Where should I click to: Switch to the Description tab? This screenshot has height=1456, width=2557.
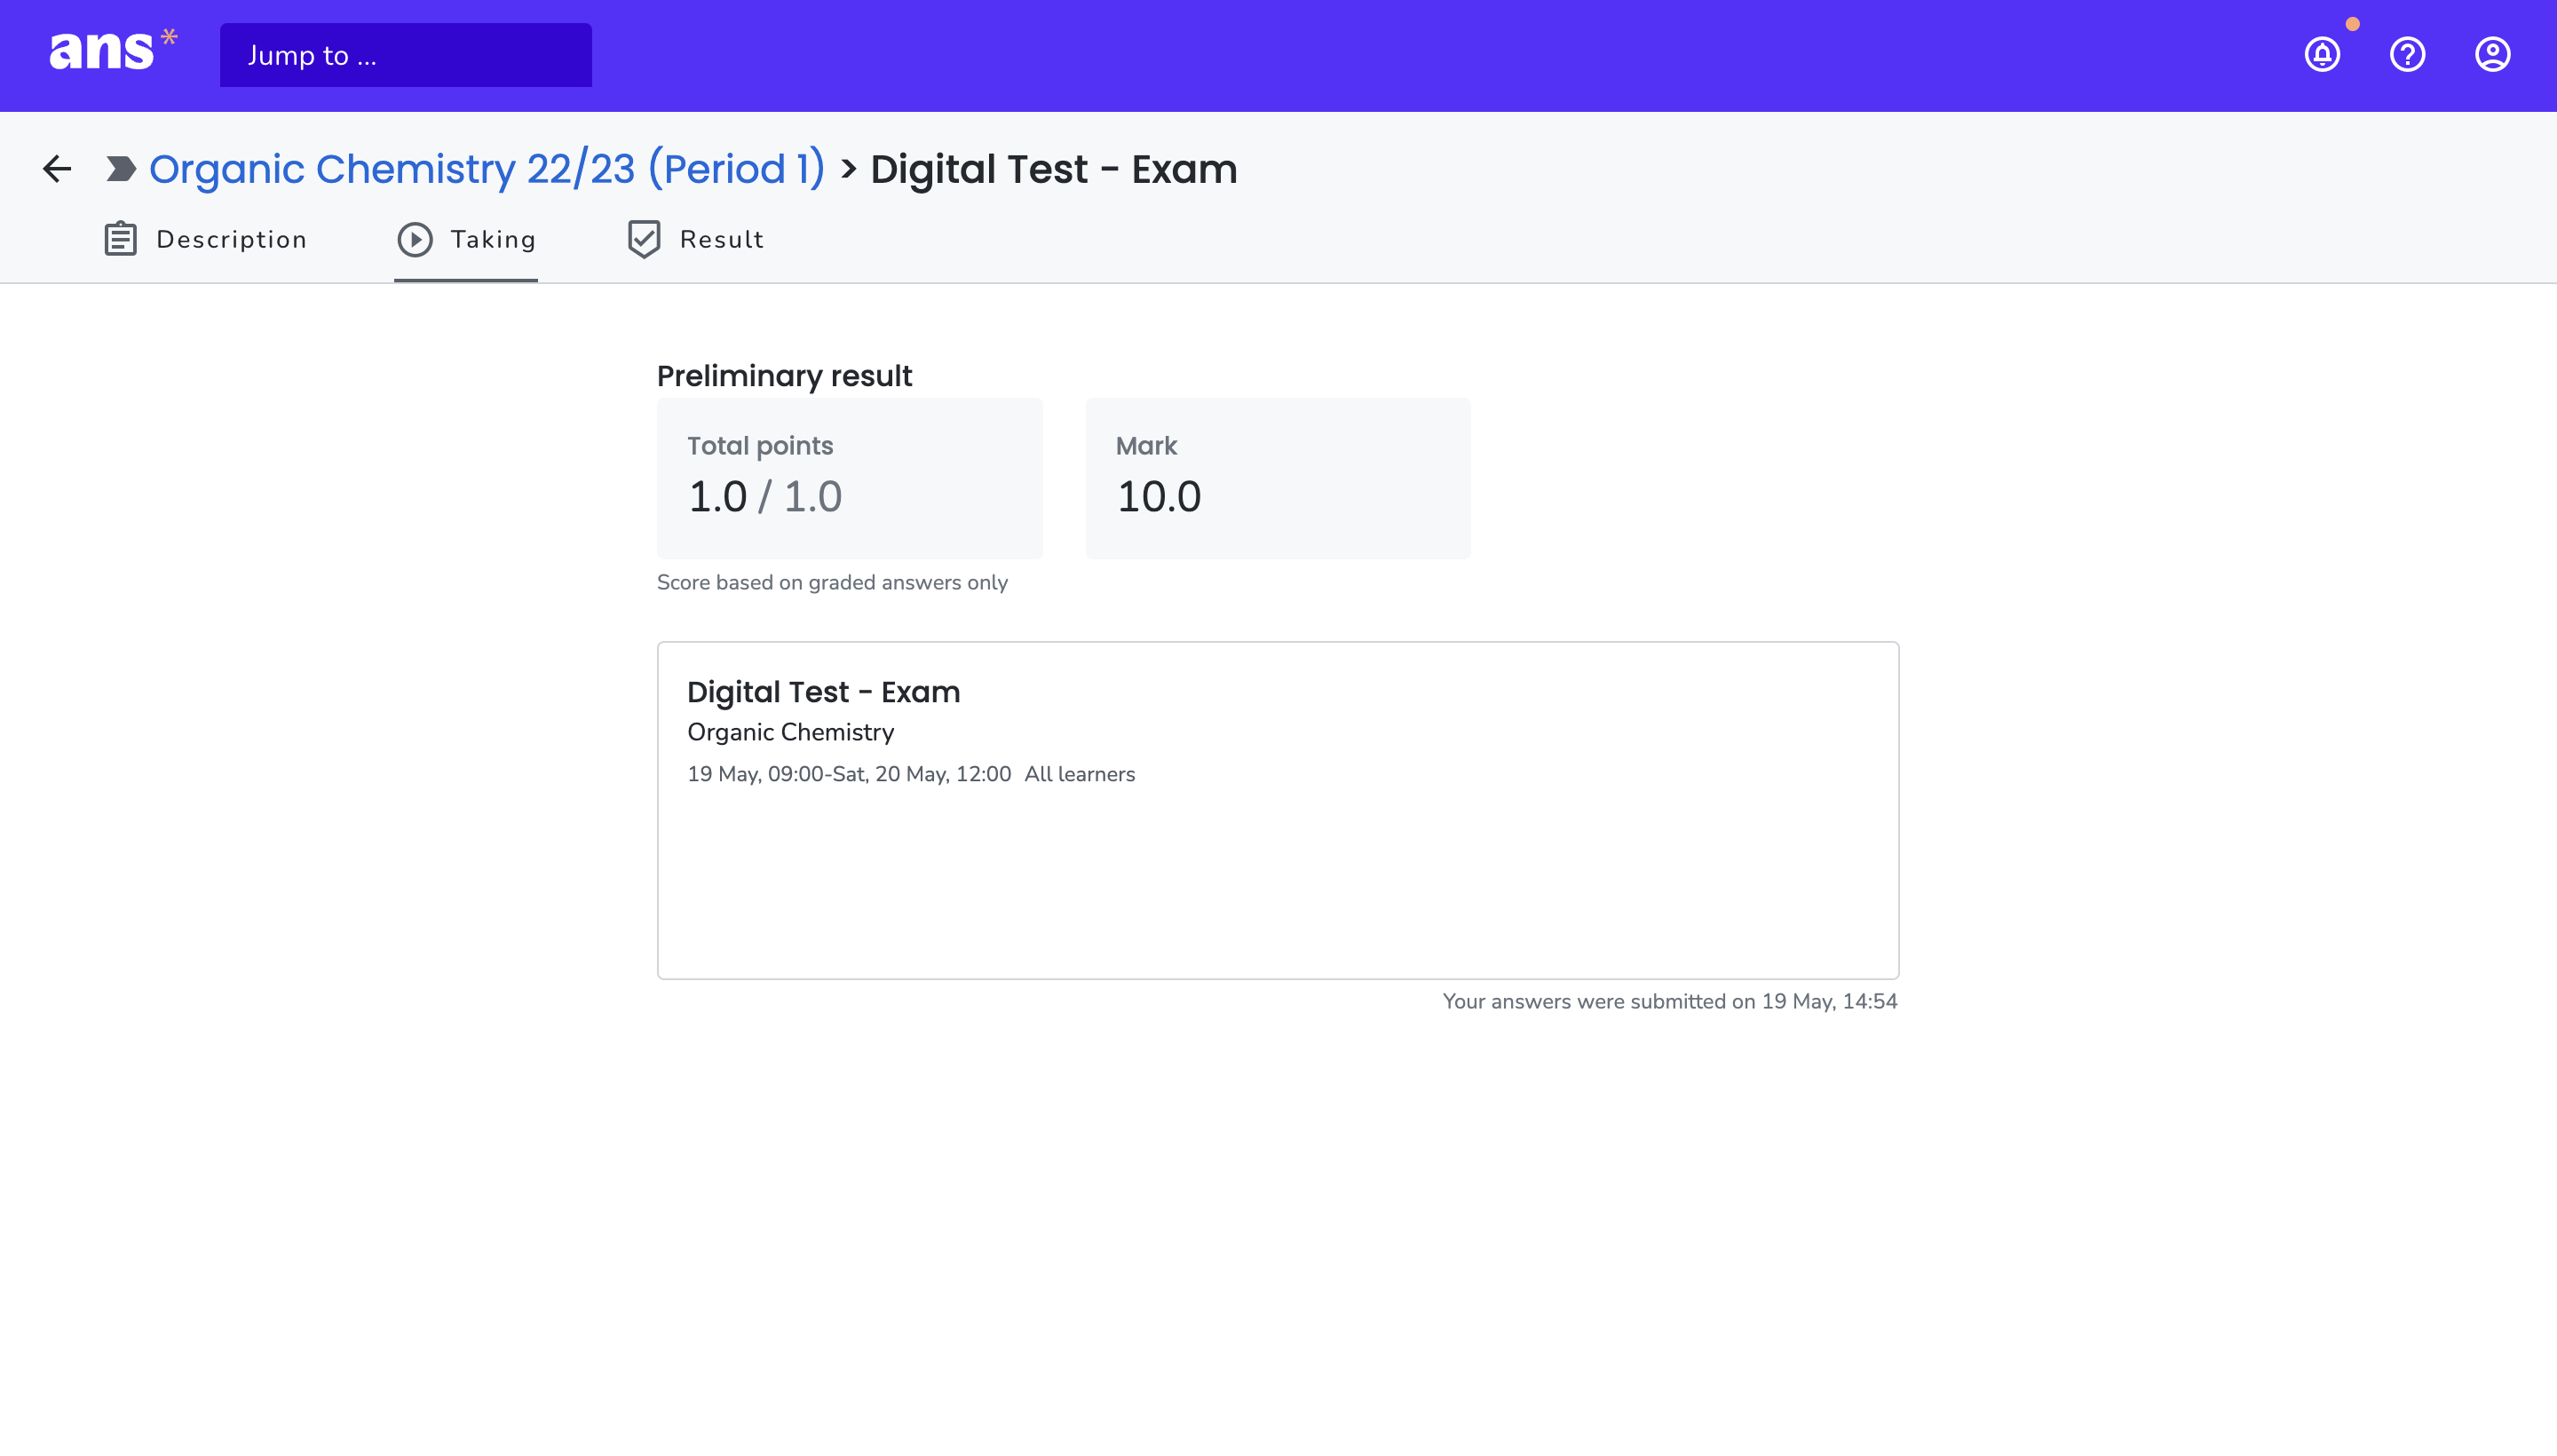[205, 240]
